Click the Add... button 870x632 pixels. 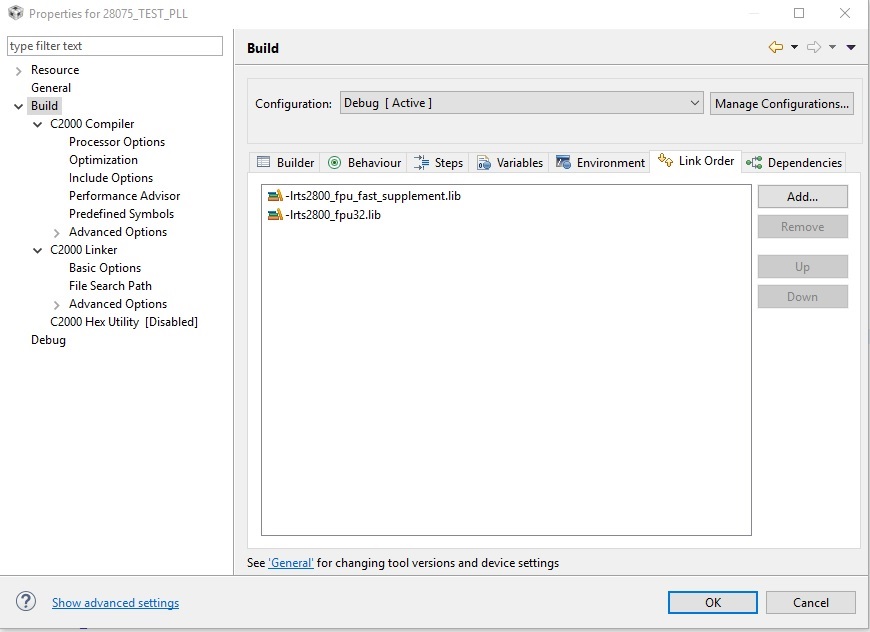[802, 196]
